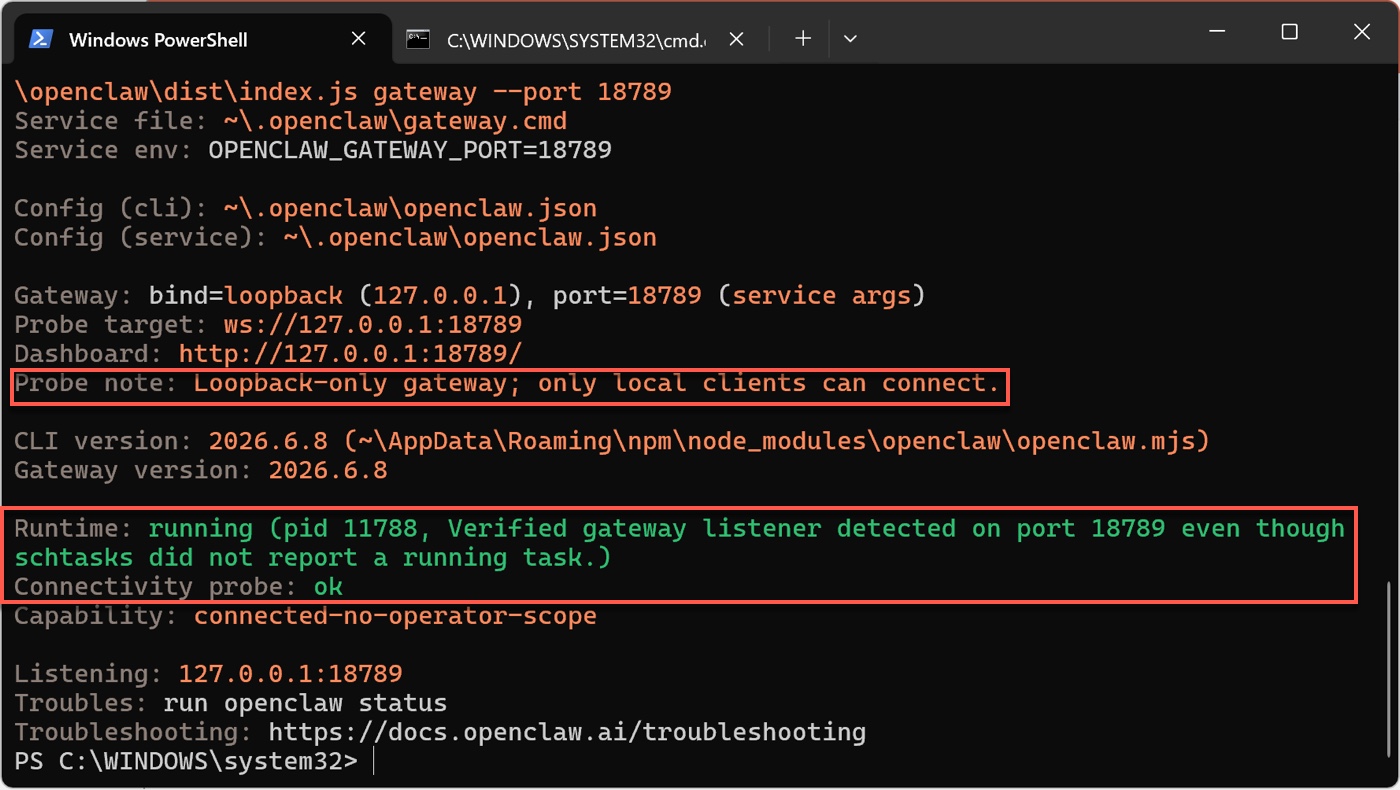Click the 'run openclaw status' hint
Viewport: 1400px width, 790px height.
[305, 702]
